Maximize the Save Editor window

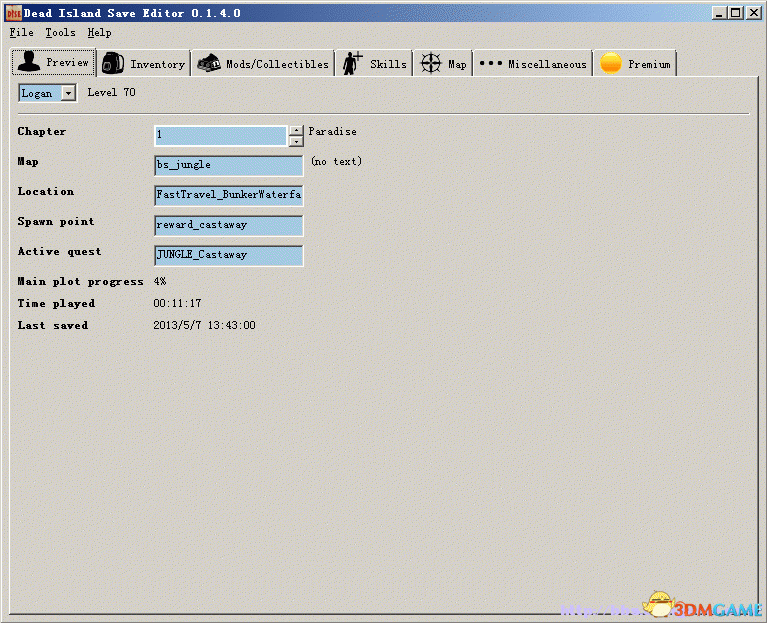click(736, 13)
